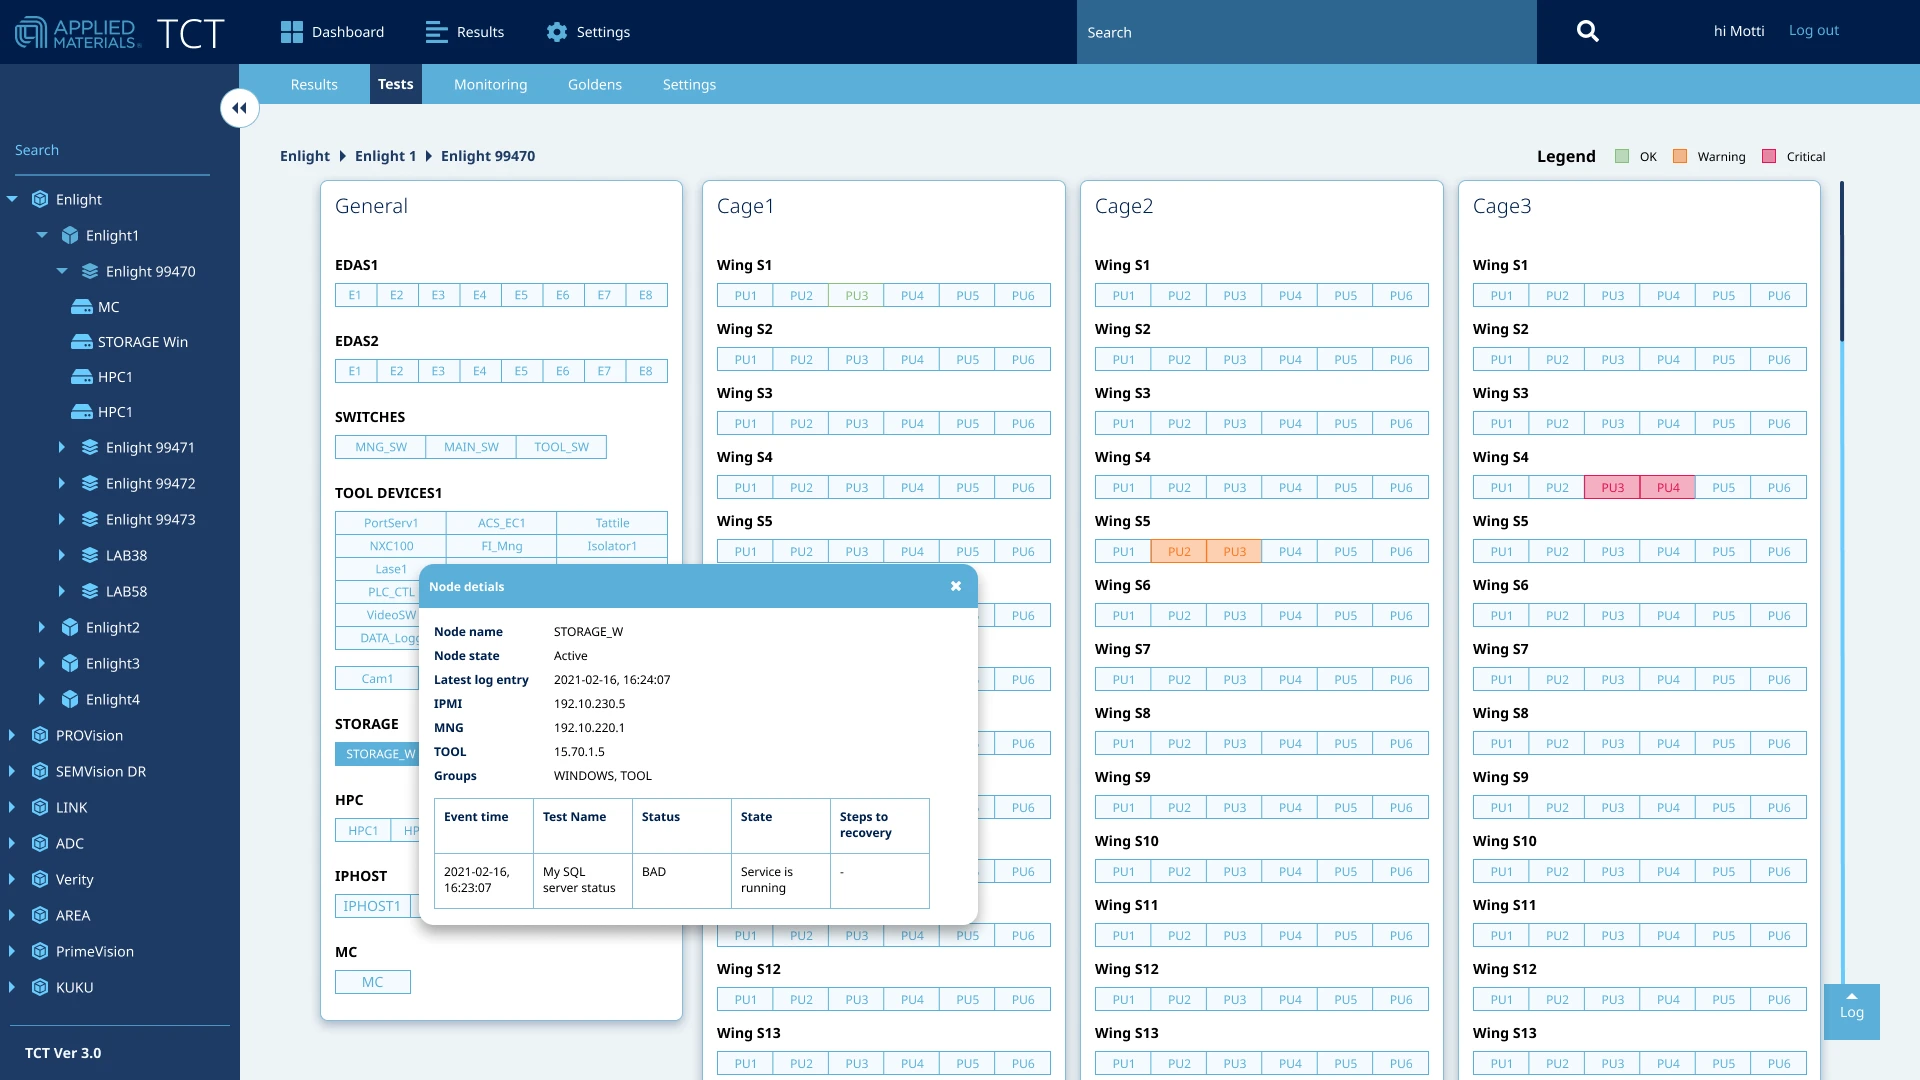Select critical PU3 in Cage3 Wing S4

pyautogui.click(x=1612, y=488)
